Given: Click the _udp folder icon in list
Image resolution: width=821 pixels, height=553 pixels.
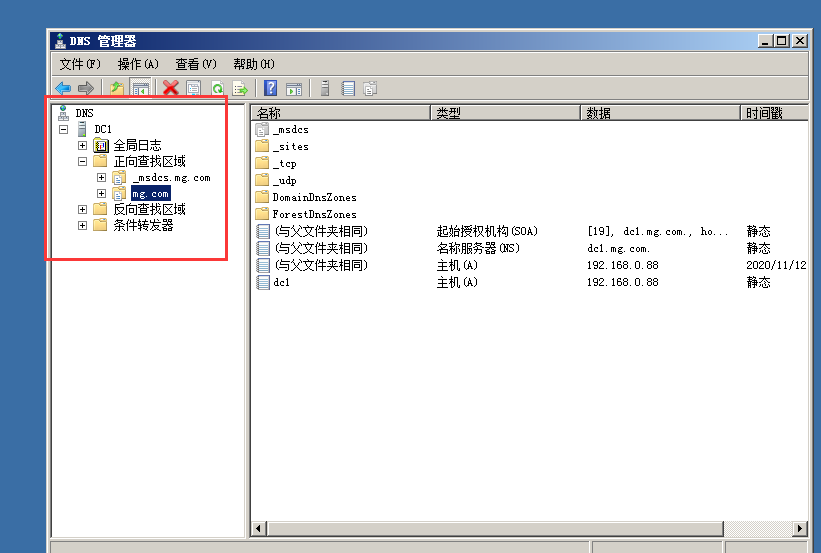Looking at the screenshot, I should tap(262, 180).
